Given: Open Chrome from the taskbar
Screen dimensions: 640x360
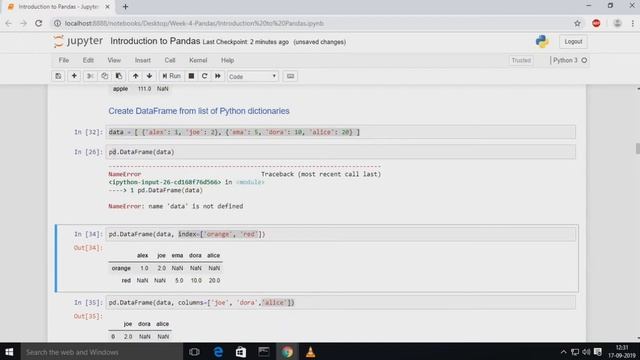Looking at the screenshot, I should (x=287, y=352).
